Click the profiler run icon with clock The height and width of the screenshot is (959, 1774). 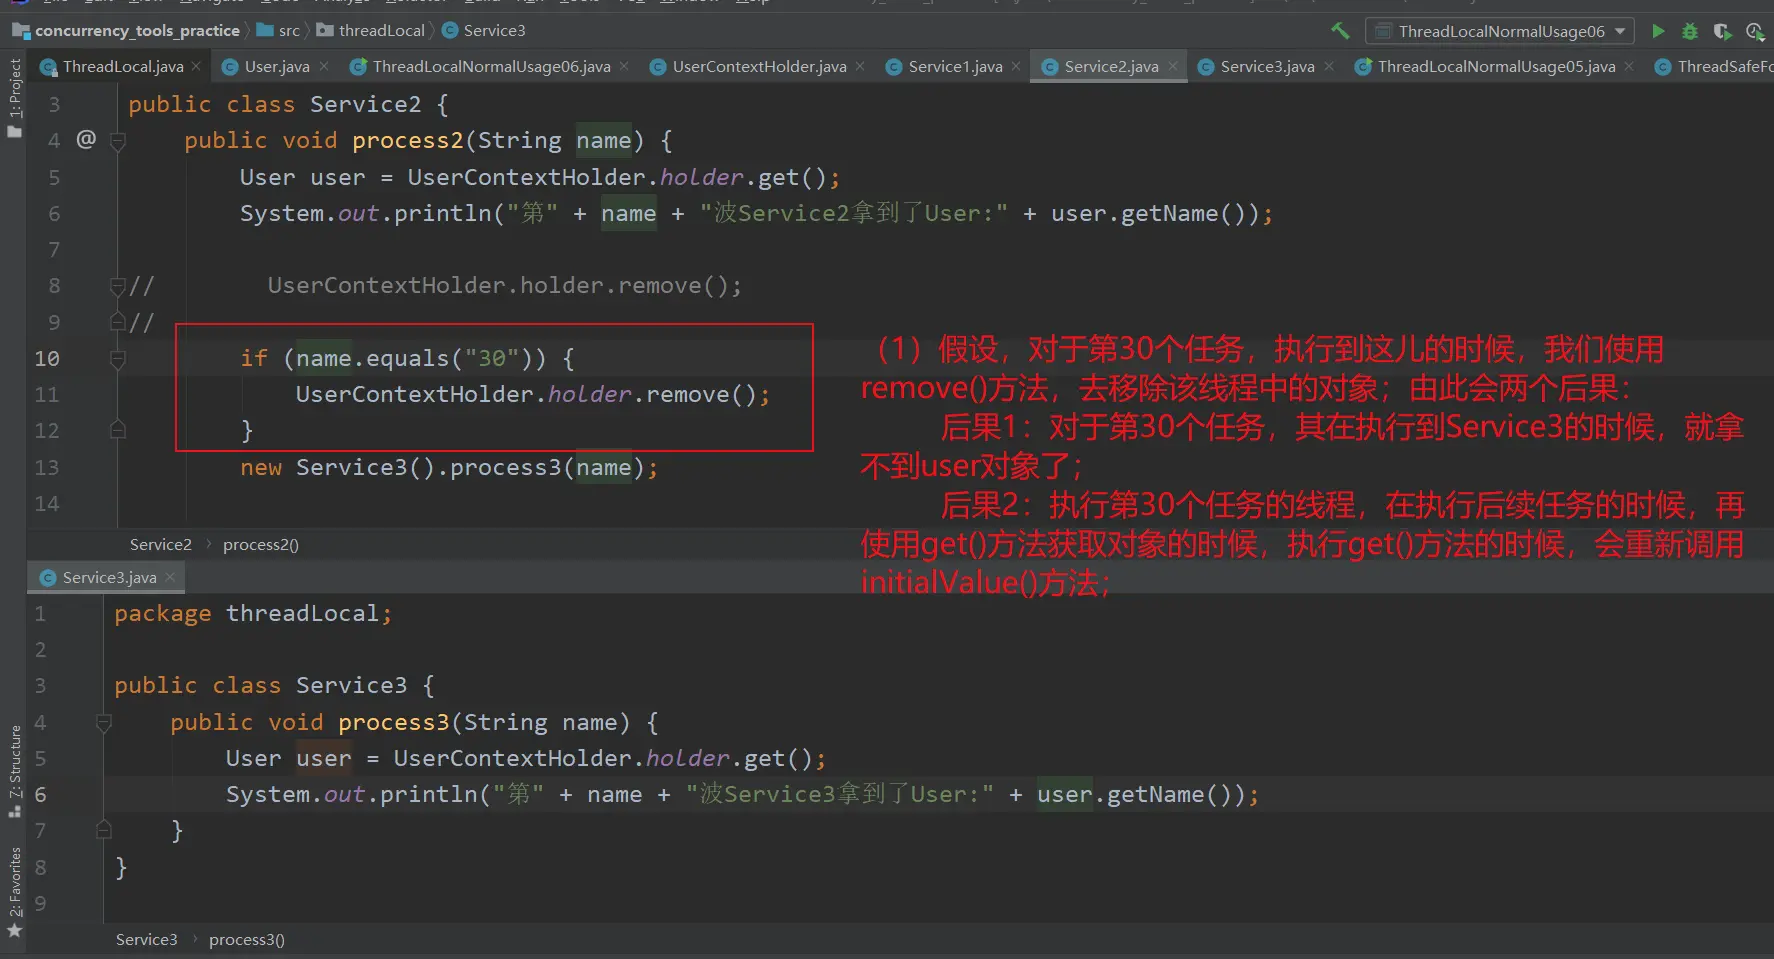point(1754,31)
